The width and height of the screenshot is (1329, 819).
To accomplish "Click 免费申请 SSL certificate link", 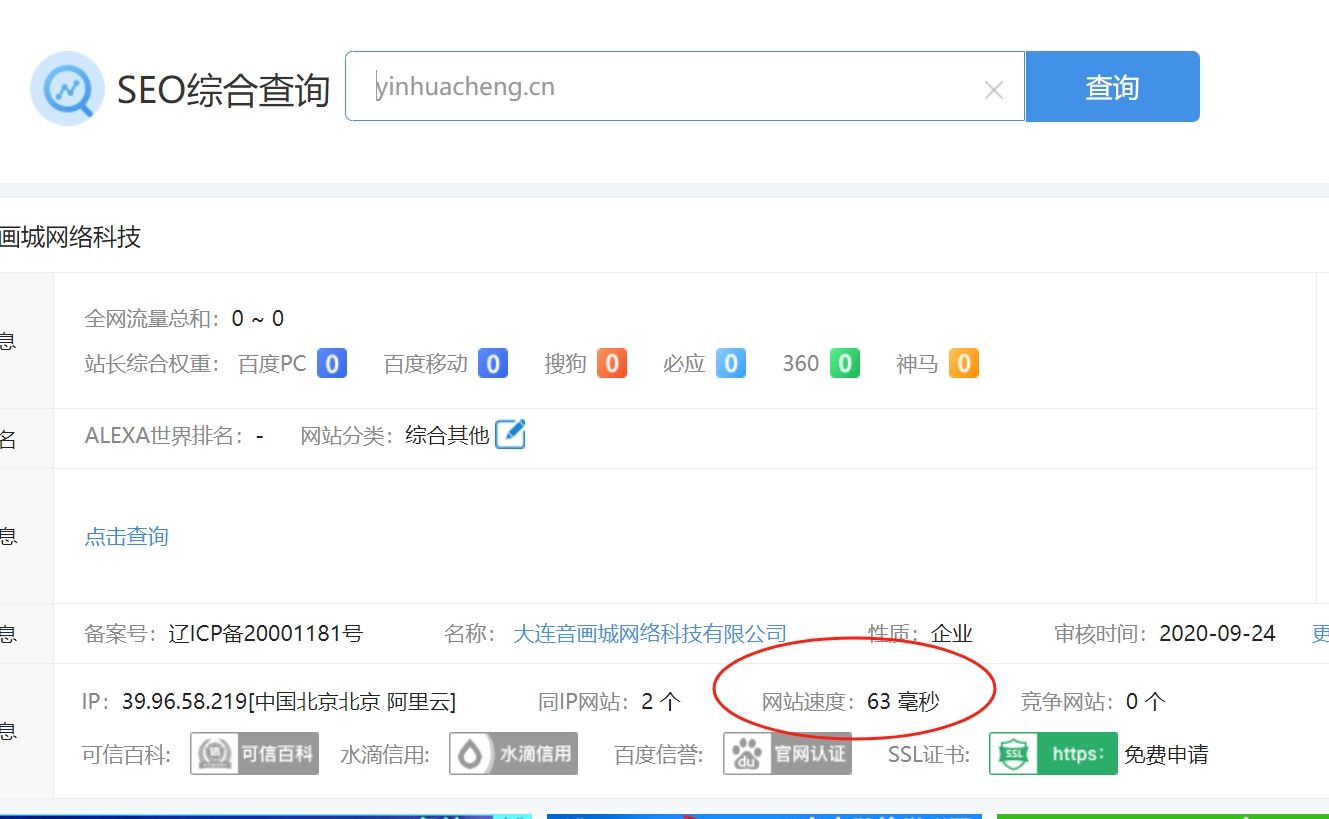I will tap(1166, 754).
